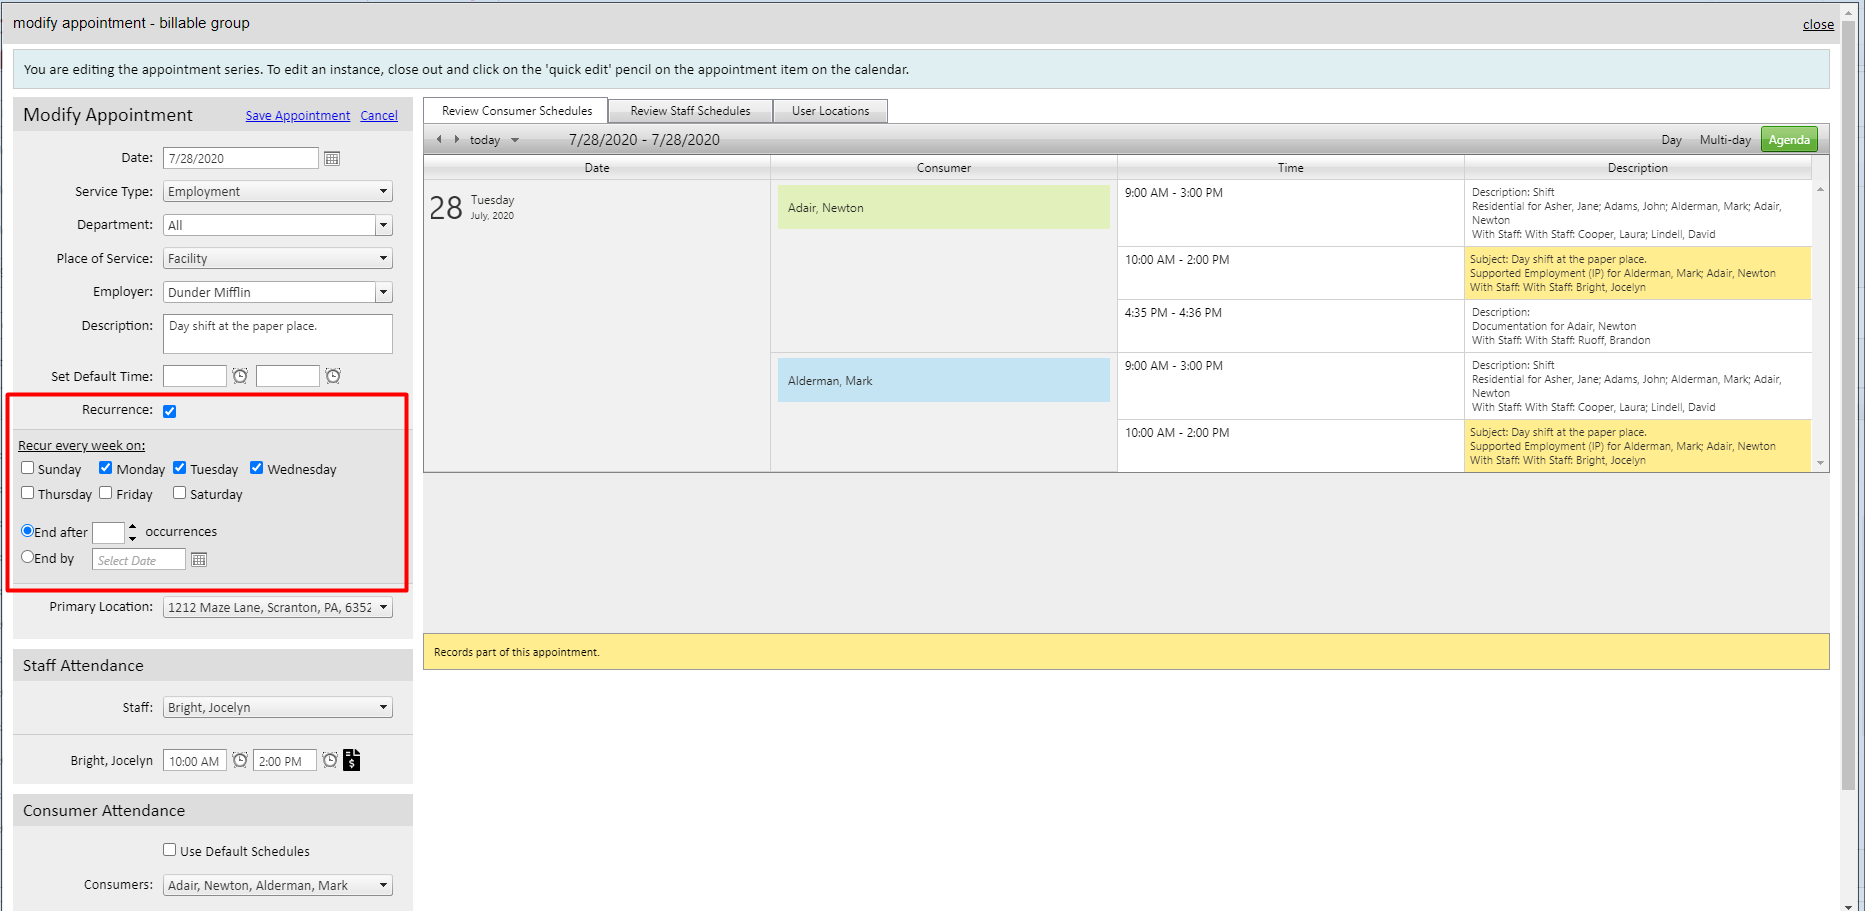Click the today button
Screen dimensions: 1865x911
pyautogui.click(x=485, y=140)
